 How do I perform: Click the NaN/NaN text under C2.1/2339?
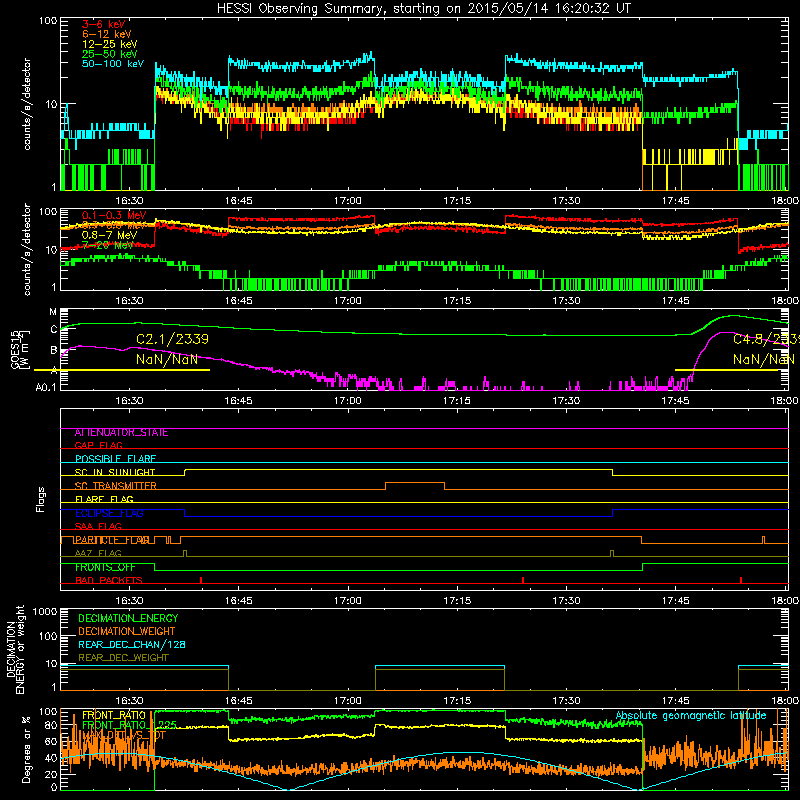pos(167,359)
